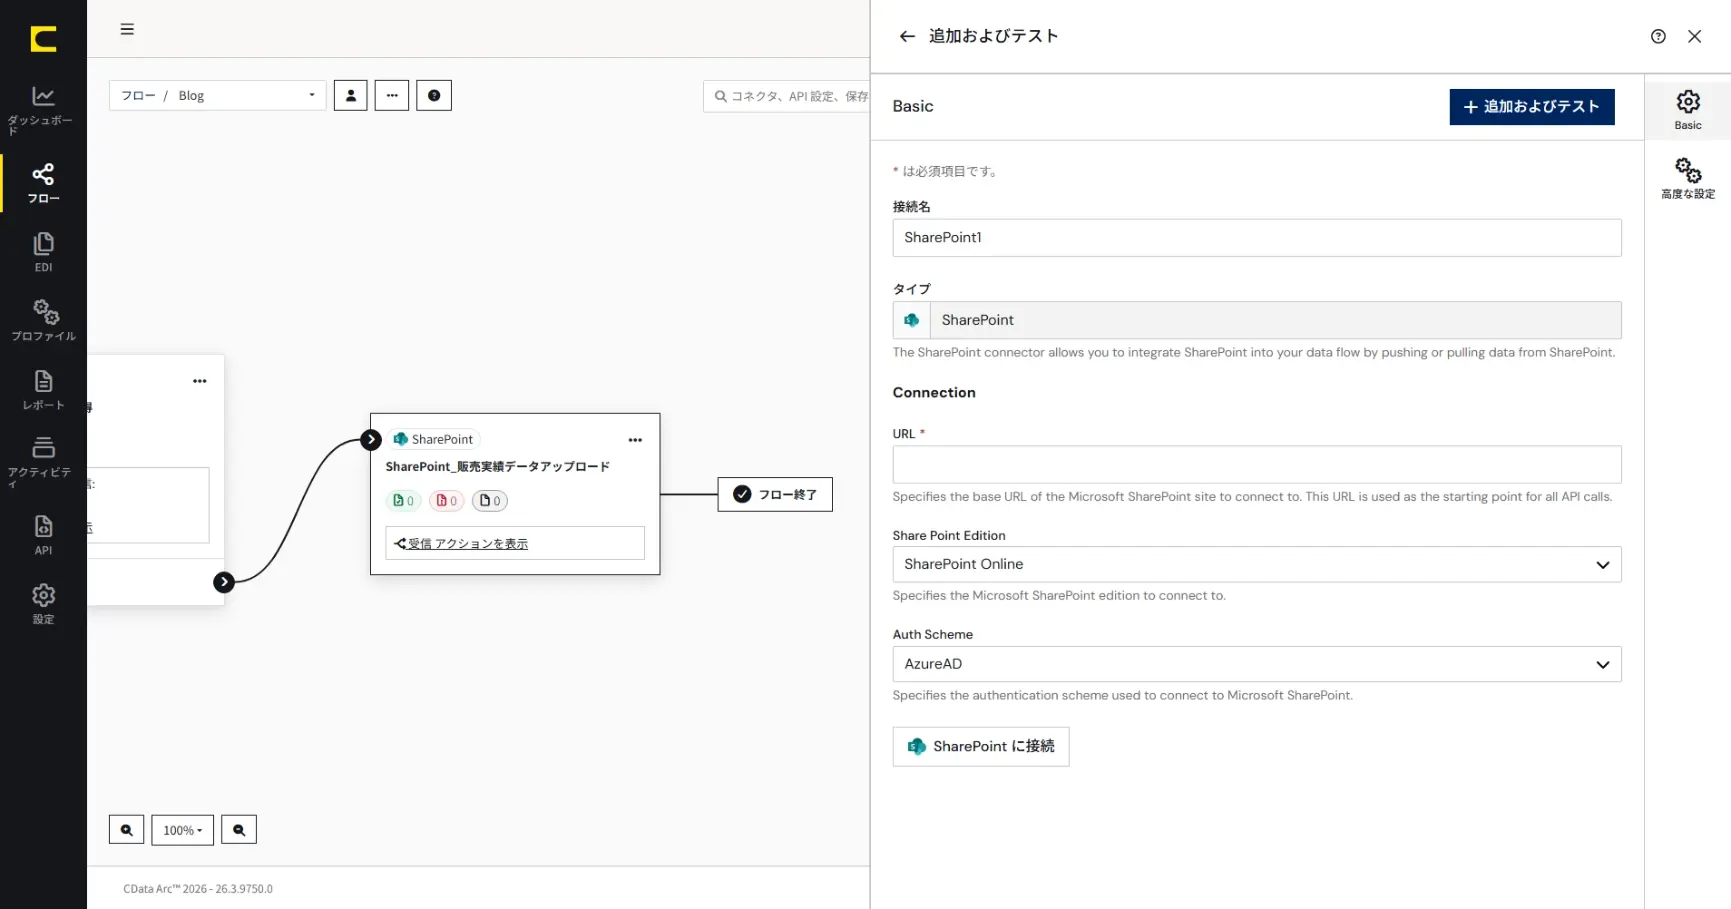The width and height of the screenshot is (1731, 909).
Task: Click the 接続名 SharePoint1 input field
Action: (1257, 238)
